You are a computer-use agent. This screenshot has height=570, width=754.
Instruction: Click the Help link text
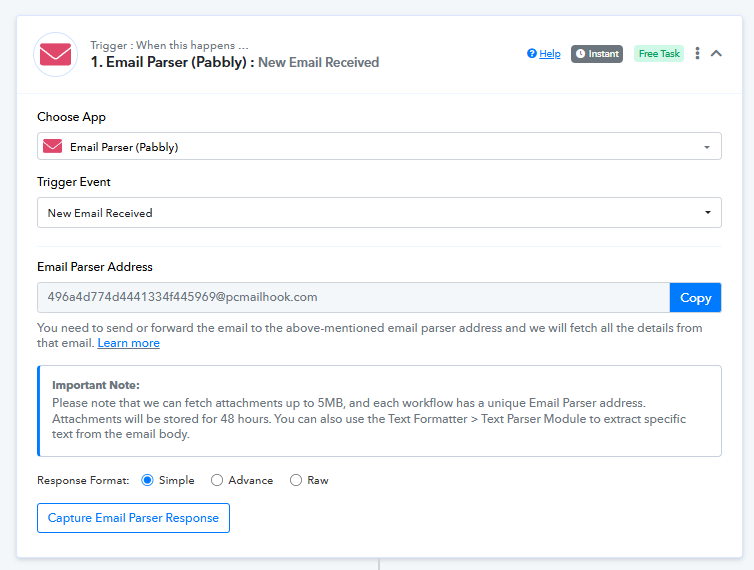point(550,54)
